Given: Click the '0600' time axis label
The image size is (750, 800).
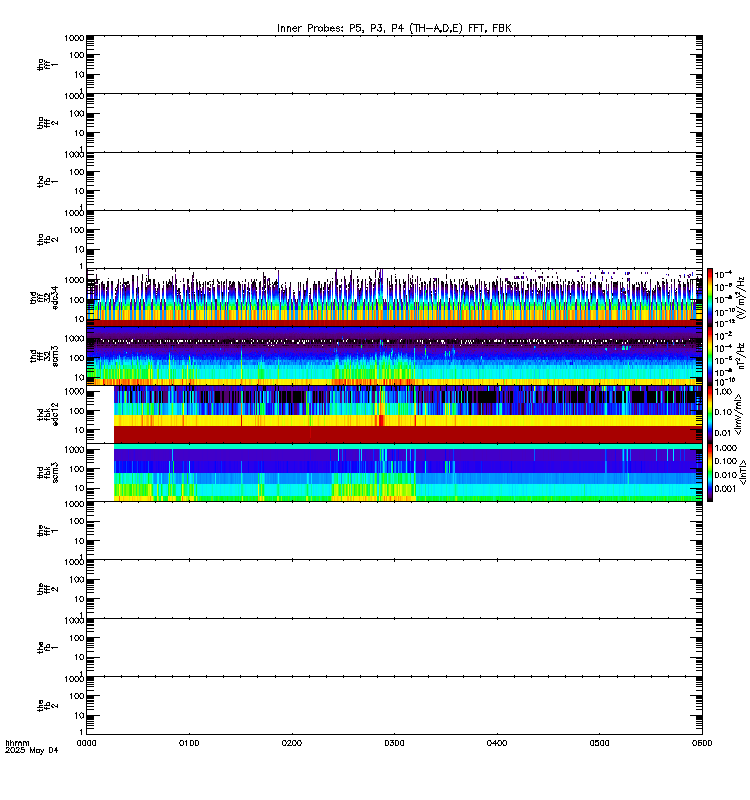Looking at the screenshot, I should (x=702, y=743).
